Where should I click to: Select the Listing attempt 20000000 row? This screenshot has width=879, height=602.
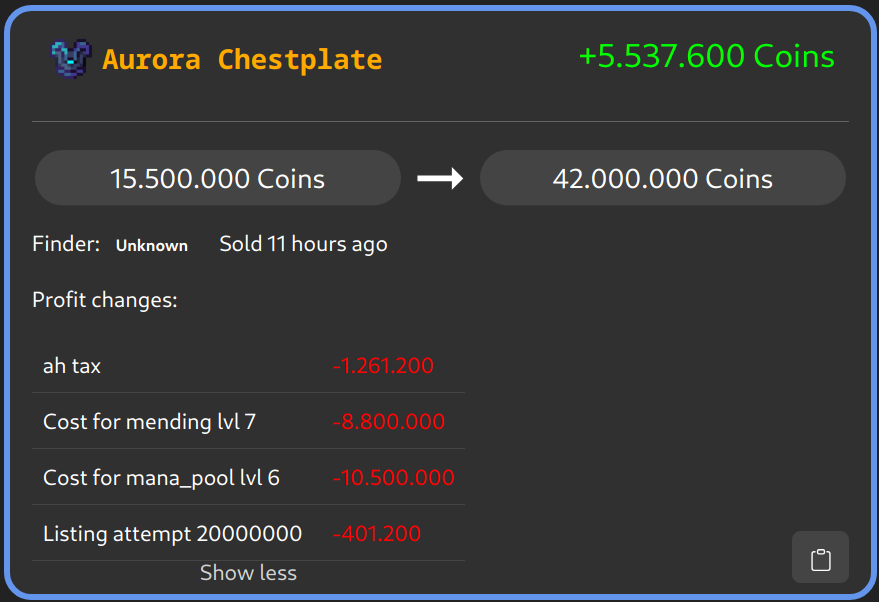click(172, 534)
